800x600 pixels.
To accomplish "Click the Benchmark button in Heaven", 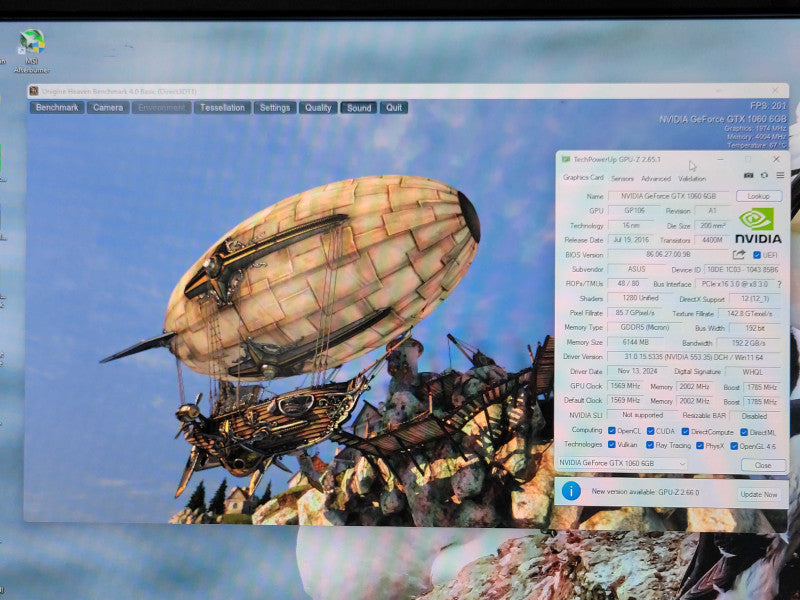I will click(x=57, y=107).
